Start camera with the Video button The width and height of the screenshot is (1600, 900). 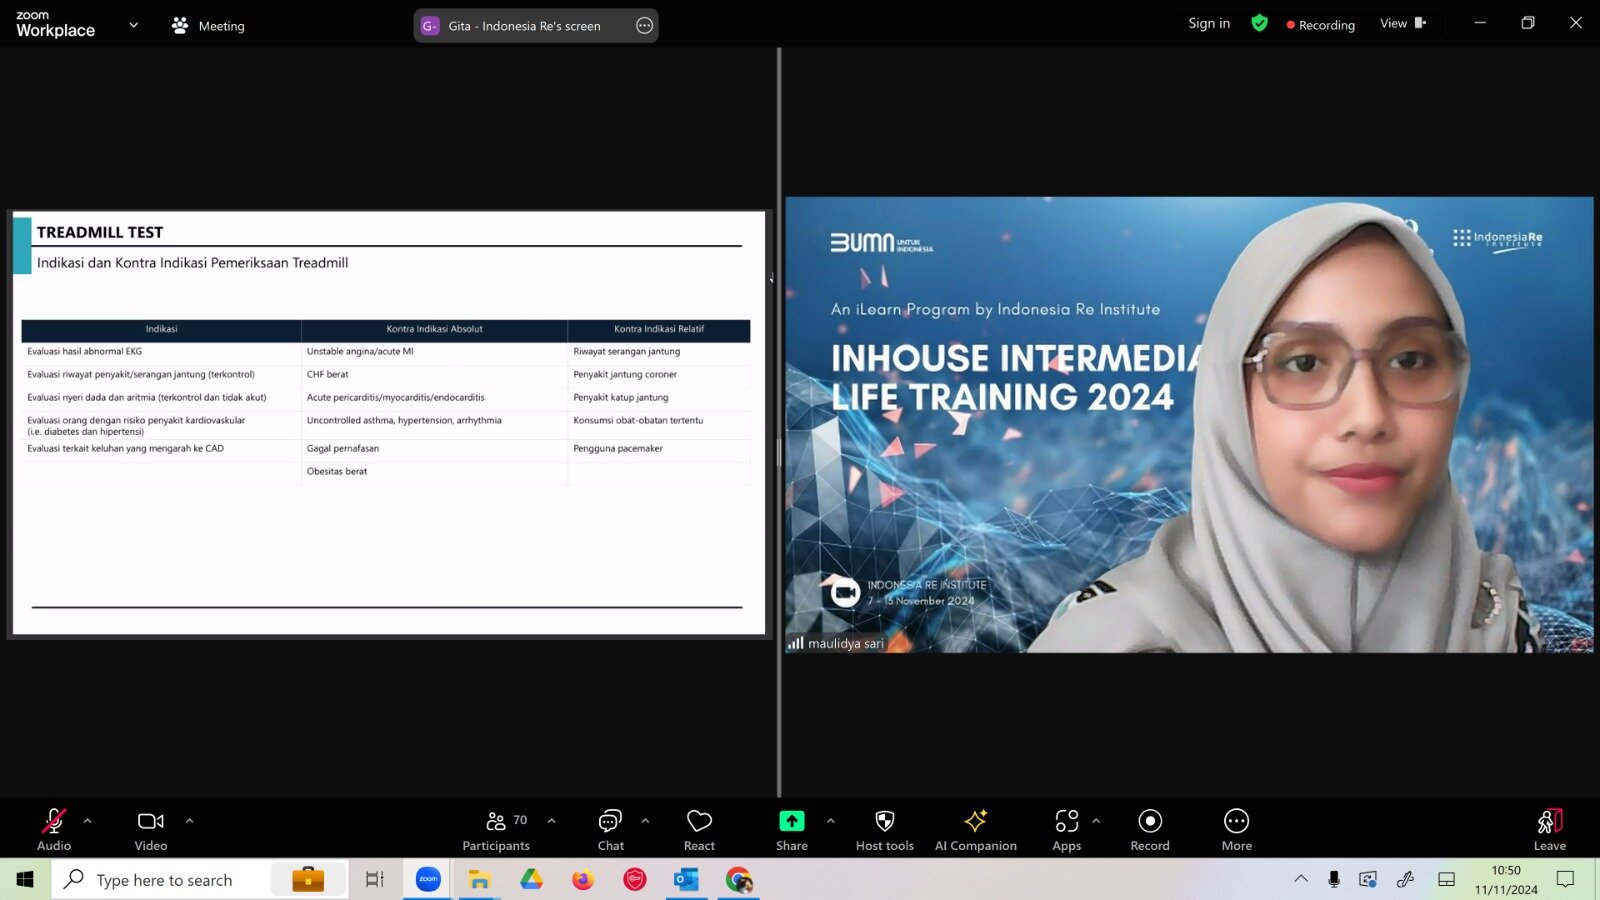pyautogui.click(x=151, y=830)
